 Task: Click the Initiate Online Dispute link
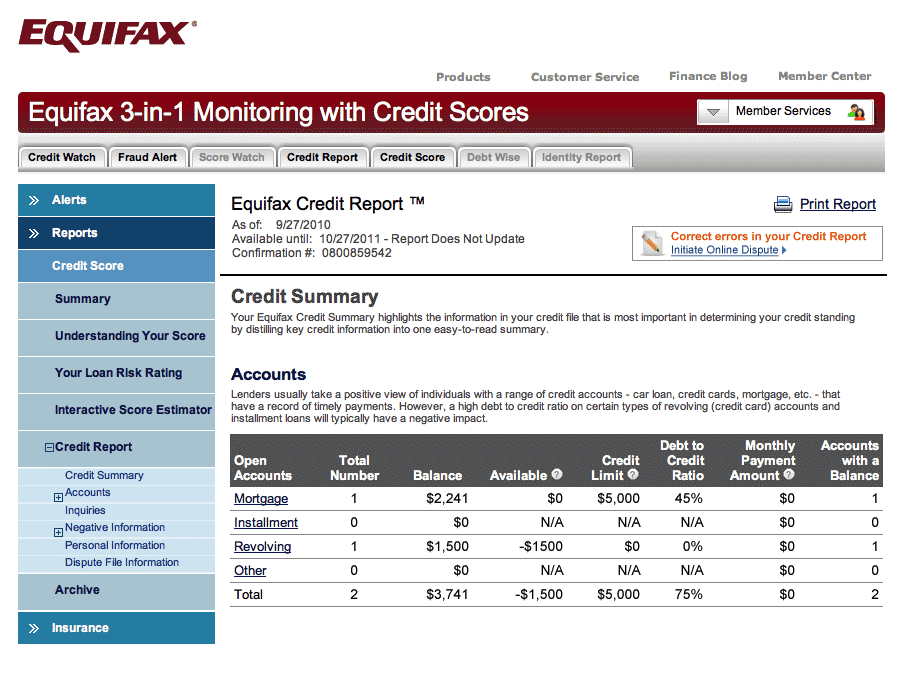[728, 250]
